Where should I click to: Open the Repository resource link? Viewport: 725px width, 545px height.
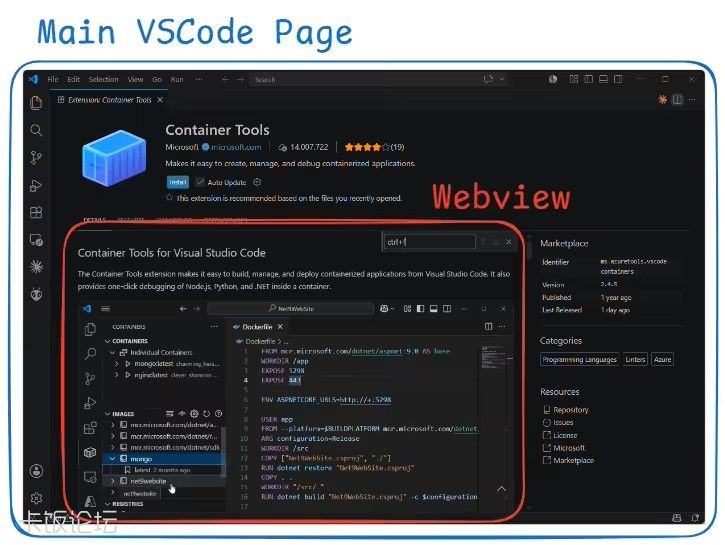click(x=571, y=410)
